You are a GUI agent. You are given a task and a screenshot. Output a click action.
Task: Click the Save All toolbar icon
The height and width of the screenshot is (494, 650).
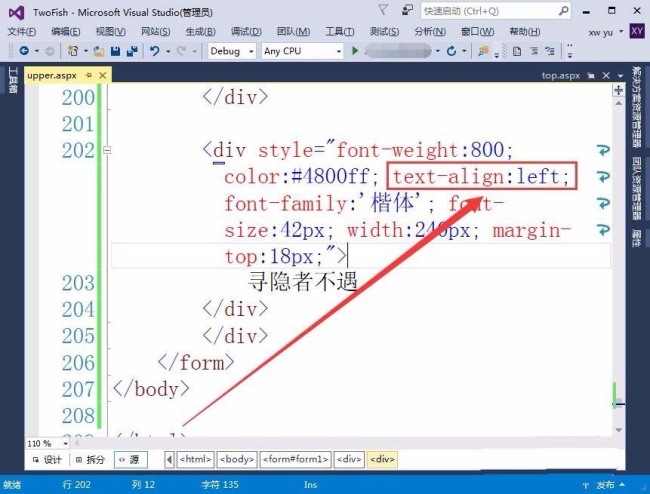[x=132, y=51]
